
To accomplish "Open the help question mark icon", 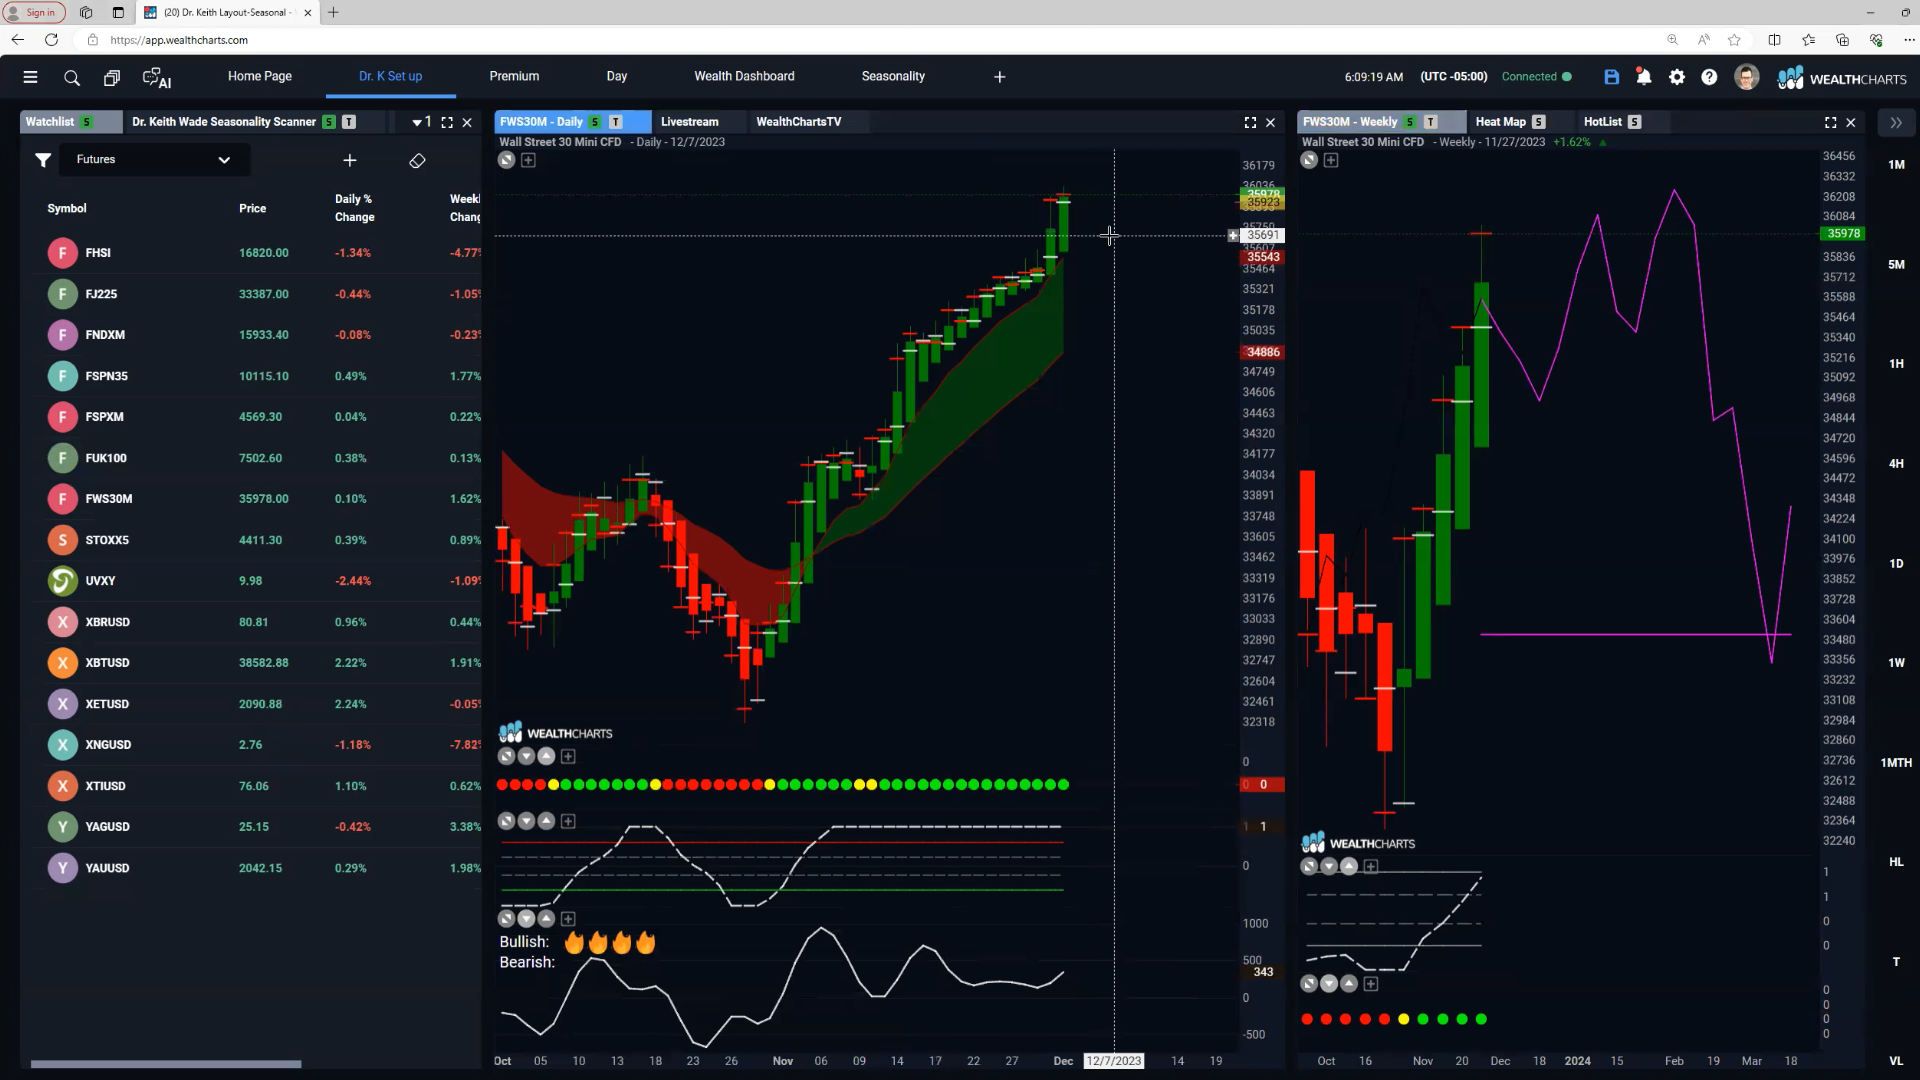I will [x=1709, y=77].
